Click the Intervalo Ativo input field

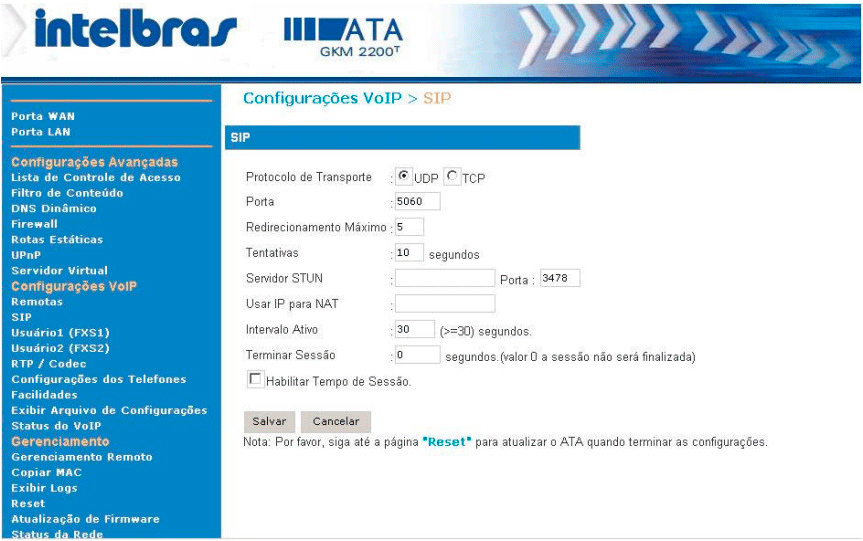415,329
